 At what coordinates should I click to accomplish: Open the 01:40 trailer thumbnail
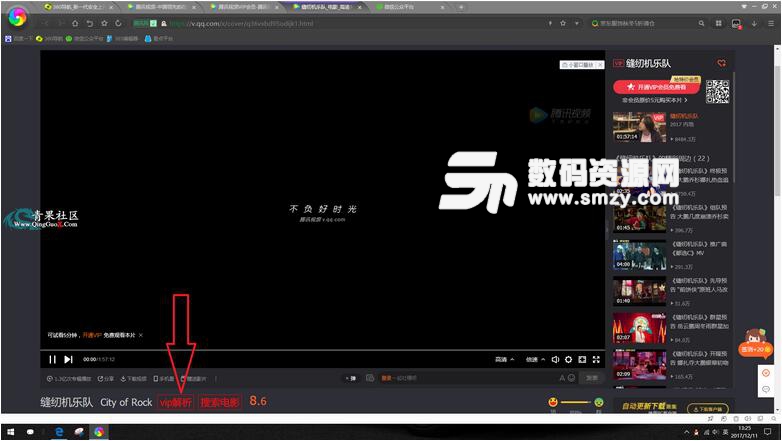point(639,291)
